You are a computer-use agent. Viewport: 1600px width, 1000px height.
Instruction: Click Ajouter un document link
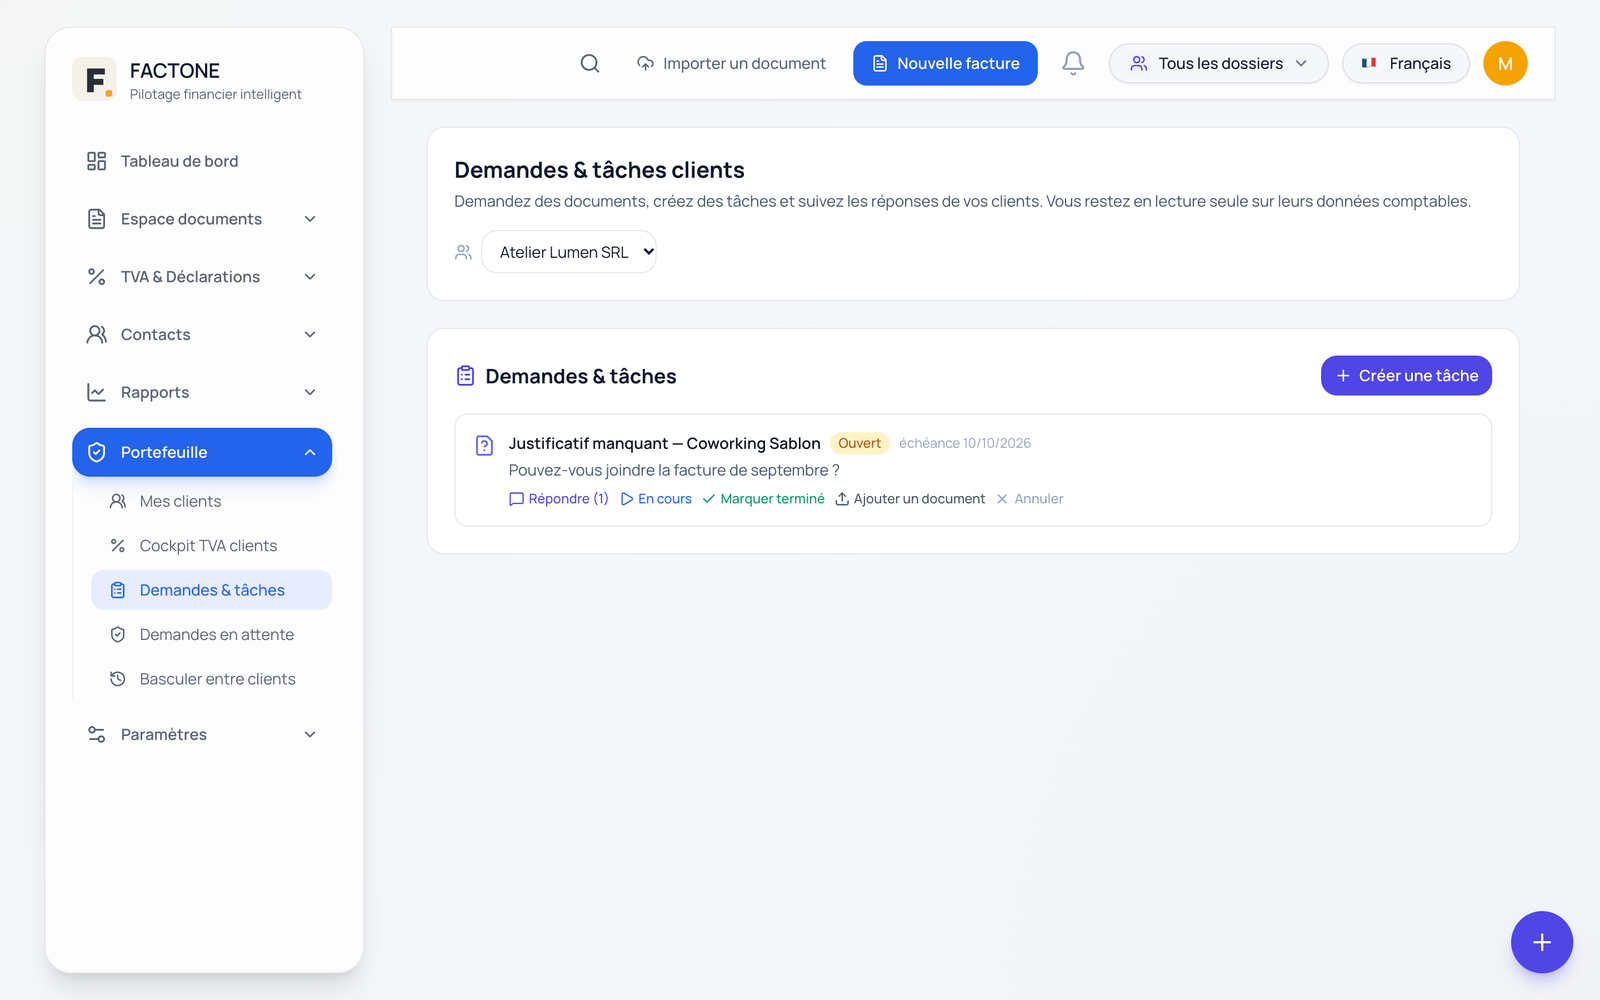[910, 499]
